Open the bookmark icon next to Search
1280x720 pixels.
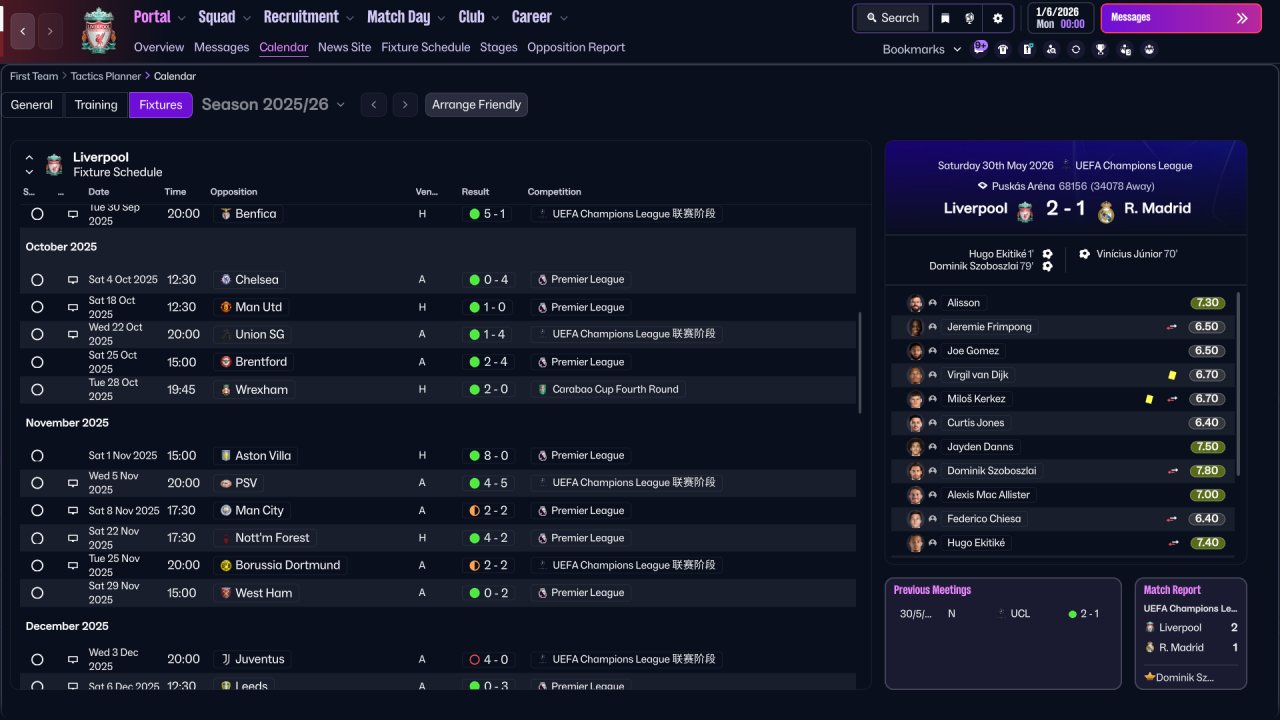pyautogui.click(x=945, y=18)
